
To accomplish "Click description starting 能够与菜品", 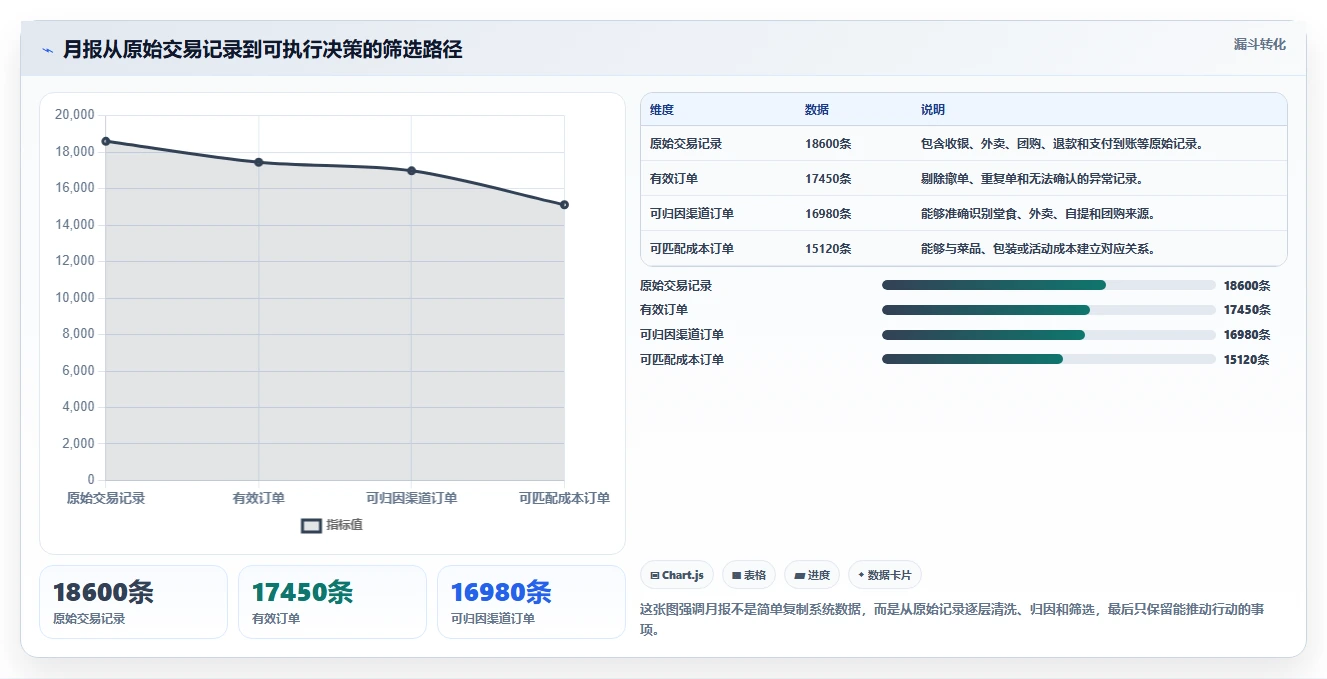I will pyautogui.click(x=1038, y=249).
